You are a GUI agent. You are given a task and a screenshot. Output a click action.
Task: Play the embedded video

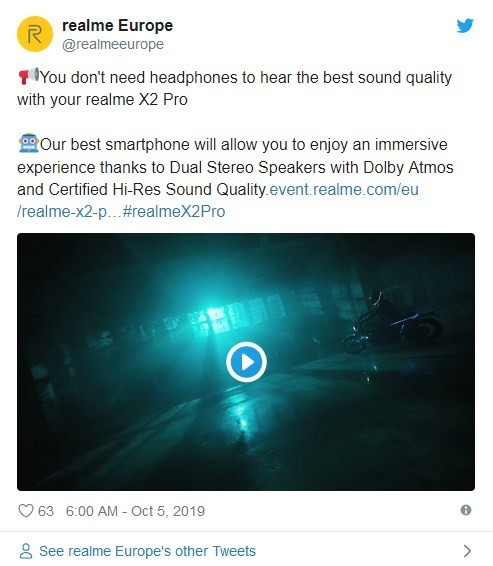[246, 362]
